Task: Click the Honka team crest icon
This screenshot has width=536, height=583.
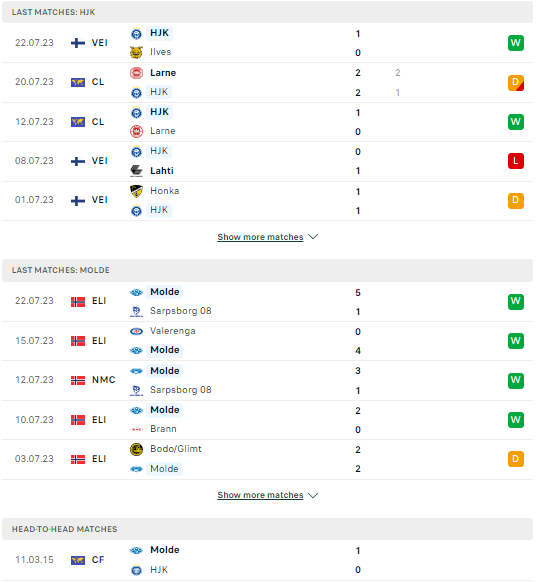Action: (136, 191)
